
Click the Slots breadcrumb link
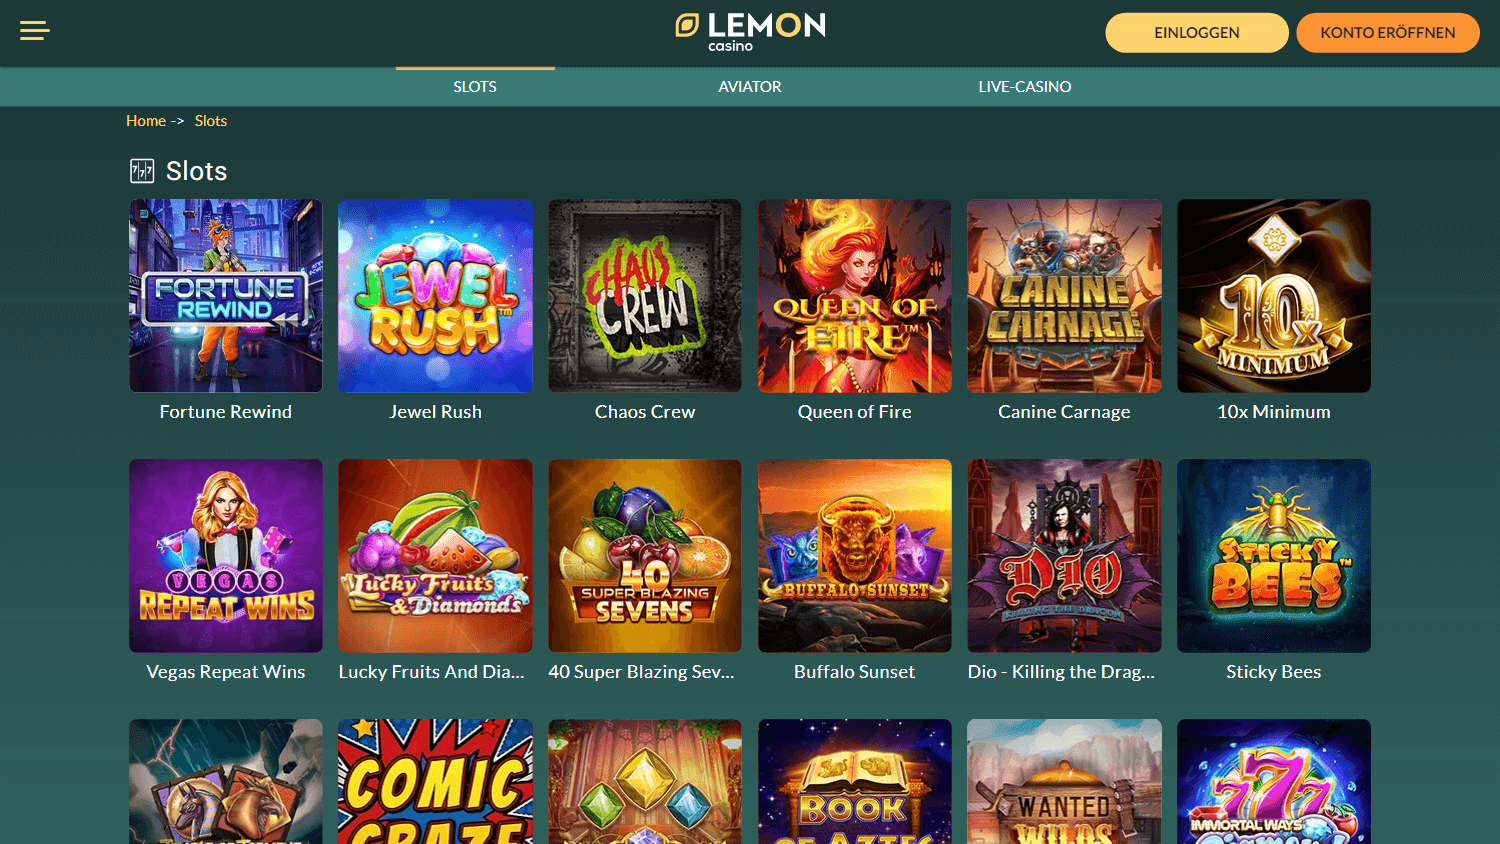pos(211,121)
